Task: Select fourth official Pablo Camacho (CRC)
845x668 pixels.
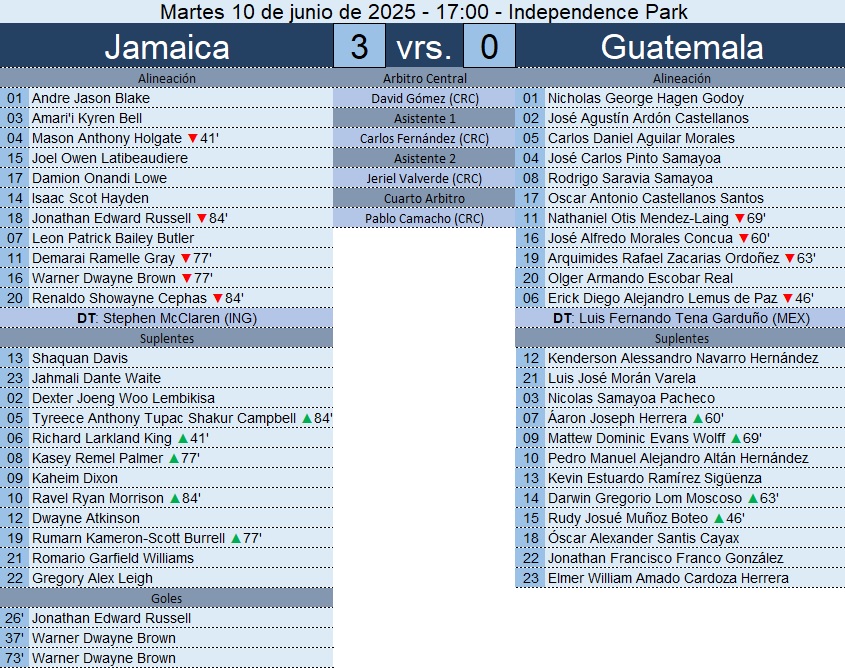Action: point(425,218)
